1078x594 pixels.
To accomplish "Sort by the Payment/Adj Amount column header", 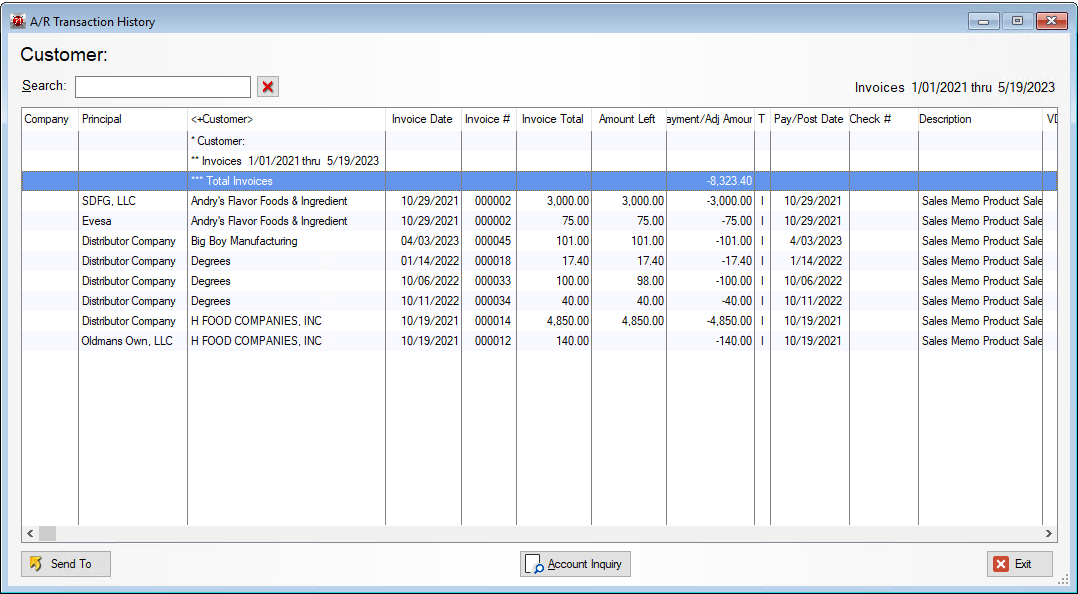I will [710, 119].
